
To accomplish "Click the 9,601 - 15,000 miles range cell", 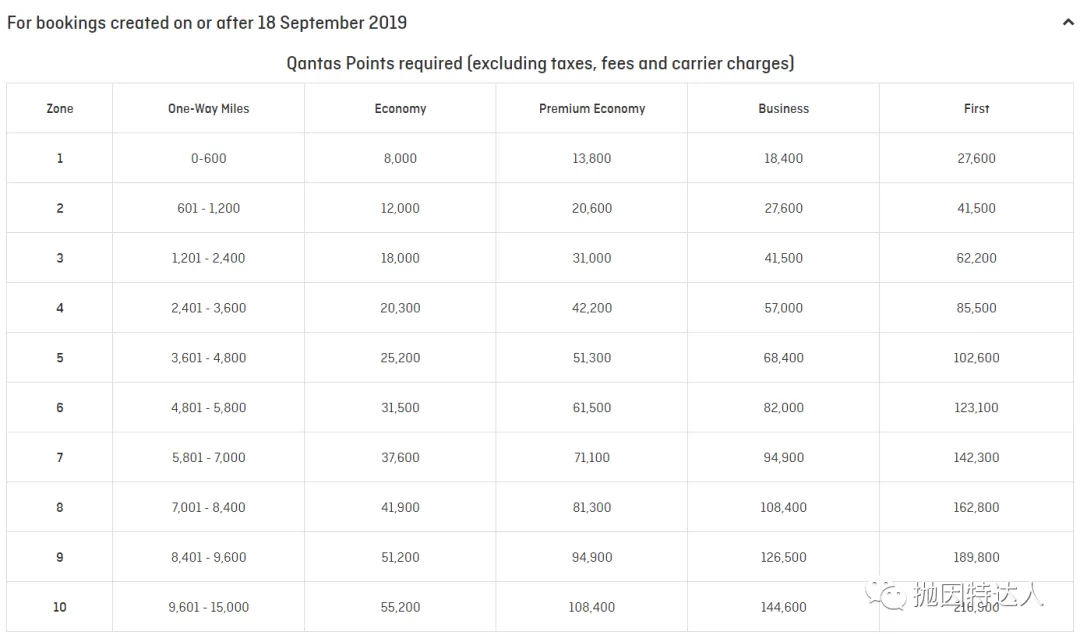I will click(209, 607).
